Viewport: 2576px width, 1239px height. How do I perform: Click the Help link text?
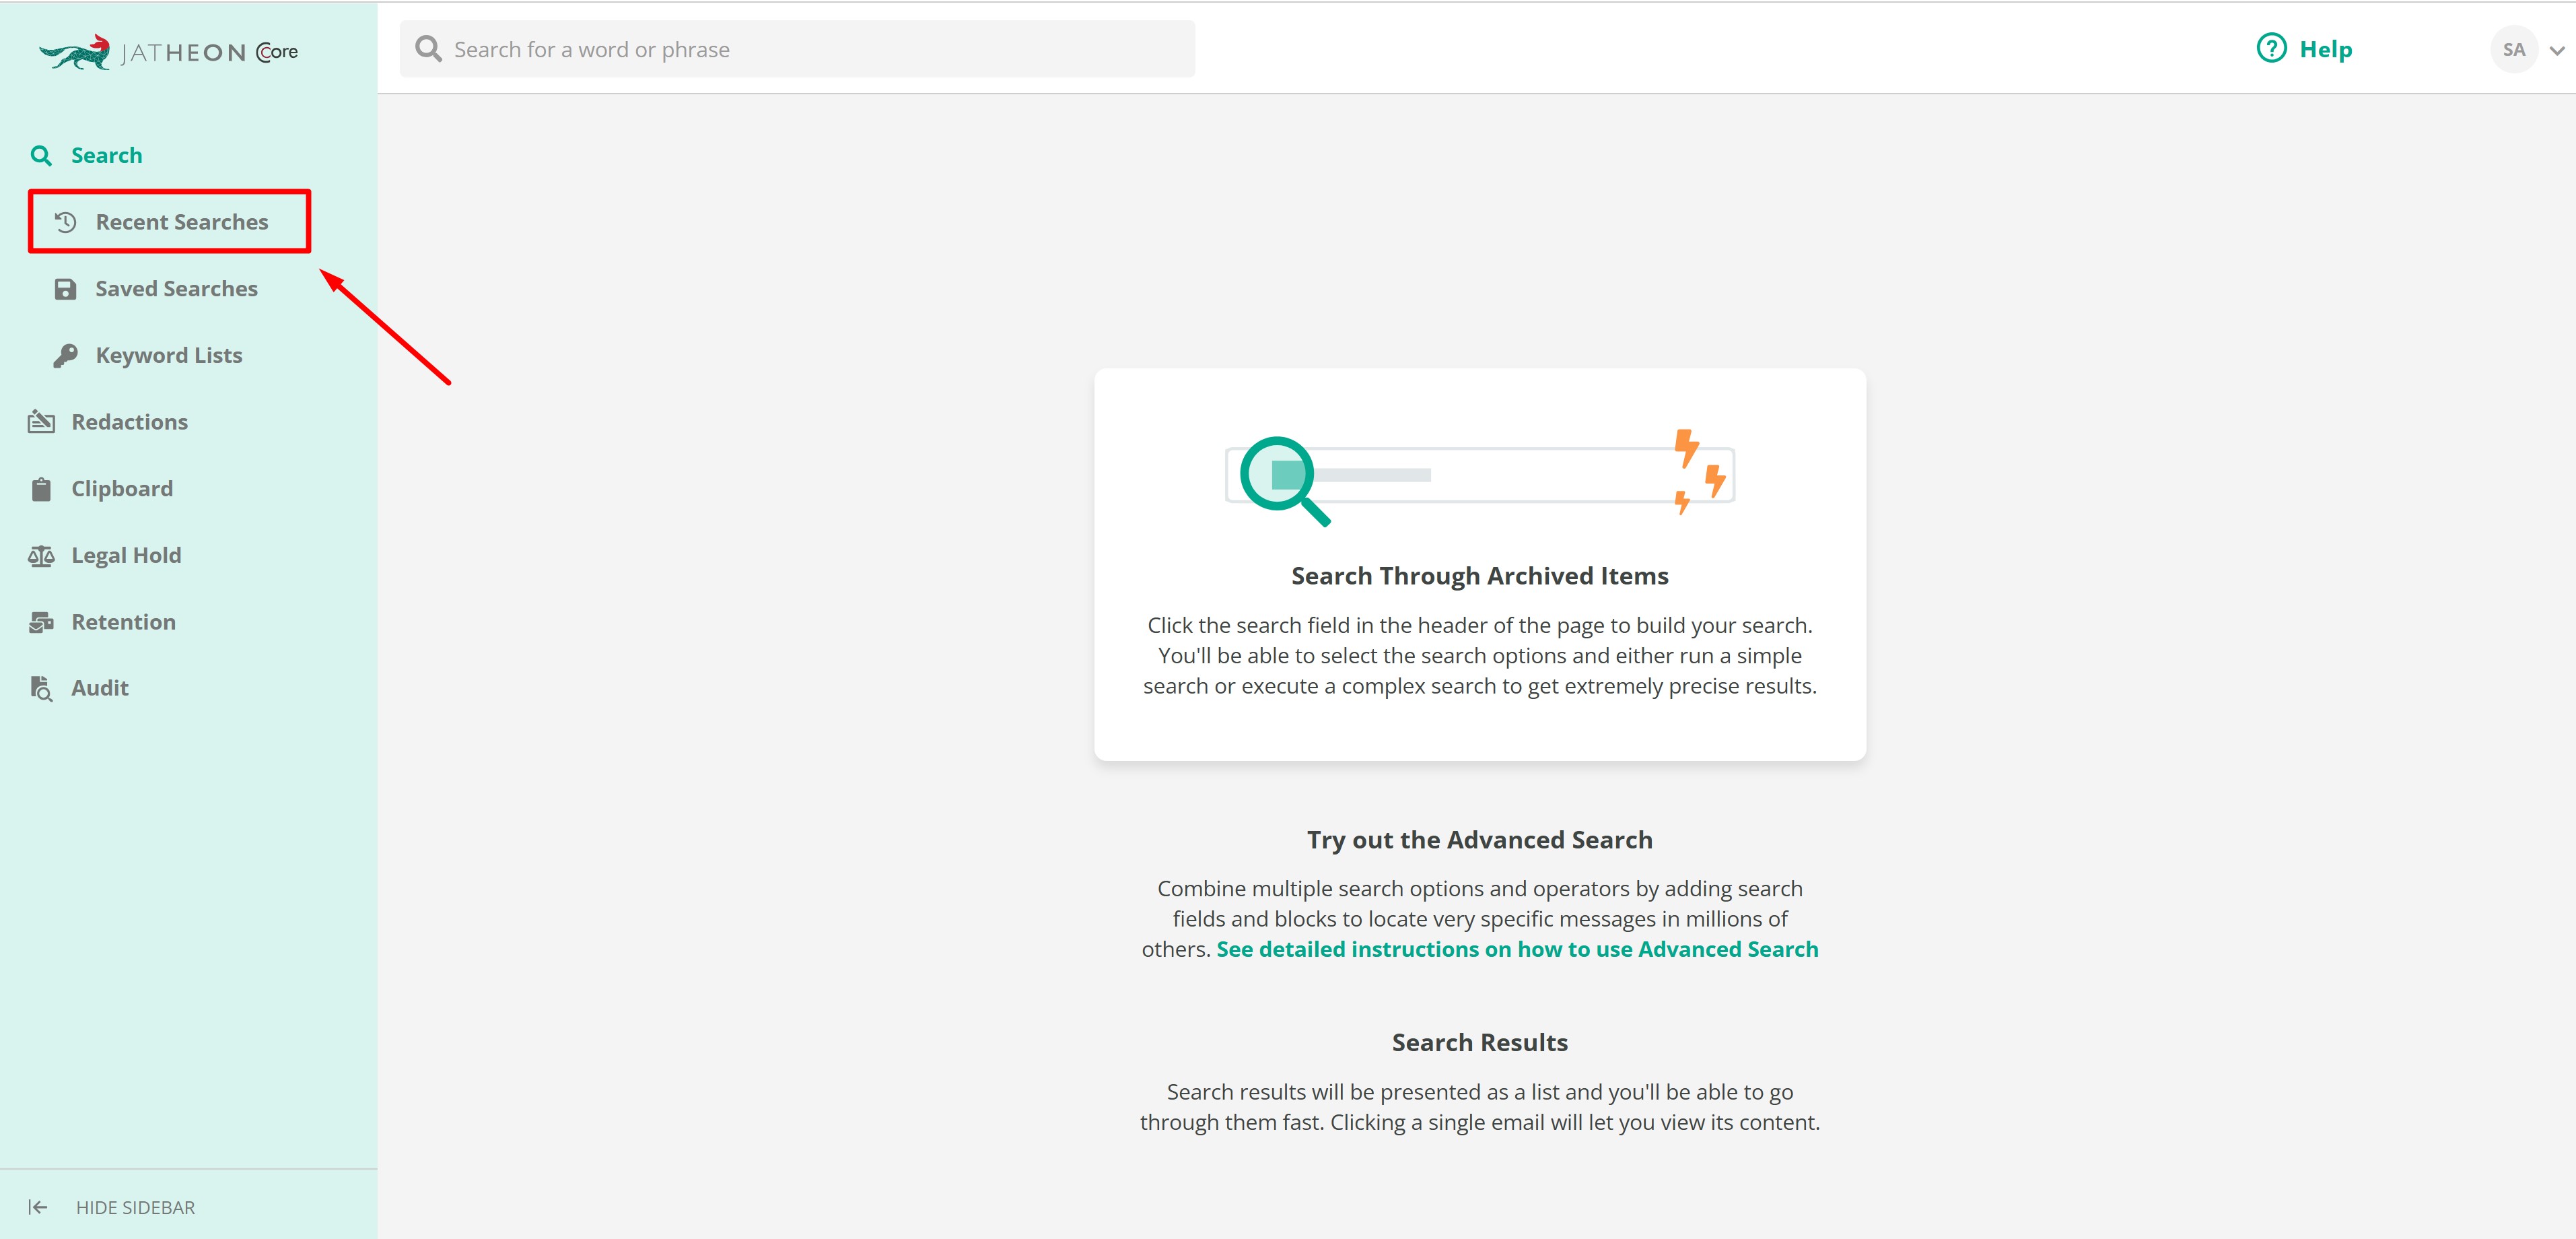click(2326, 49)
